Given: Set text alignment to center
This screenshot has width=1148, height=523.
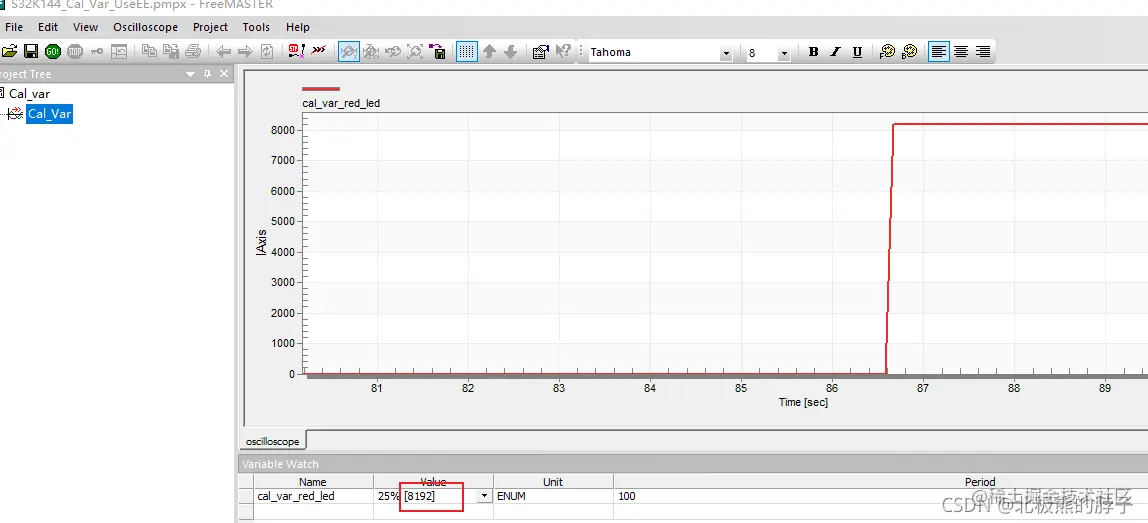Looking at the screenshot, I should coord(961,52).
